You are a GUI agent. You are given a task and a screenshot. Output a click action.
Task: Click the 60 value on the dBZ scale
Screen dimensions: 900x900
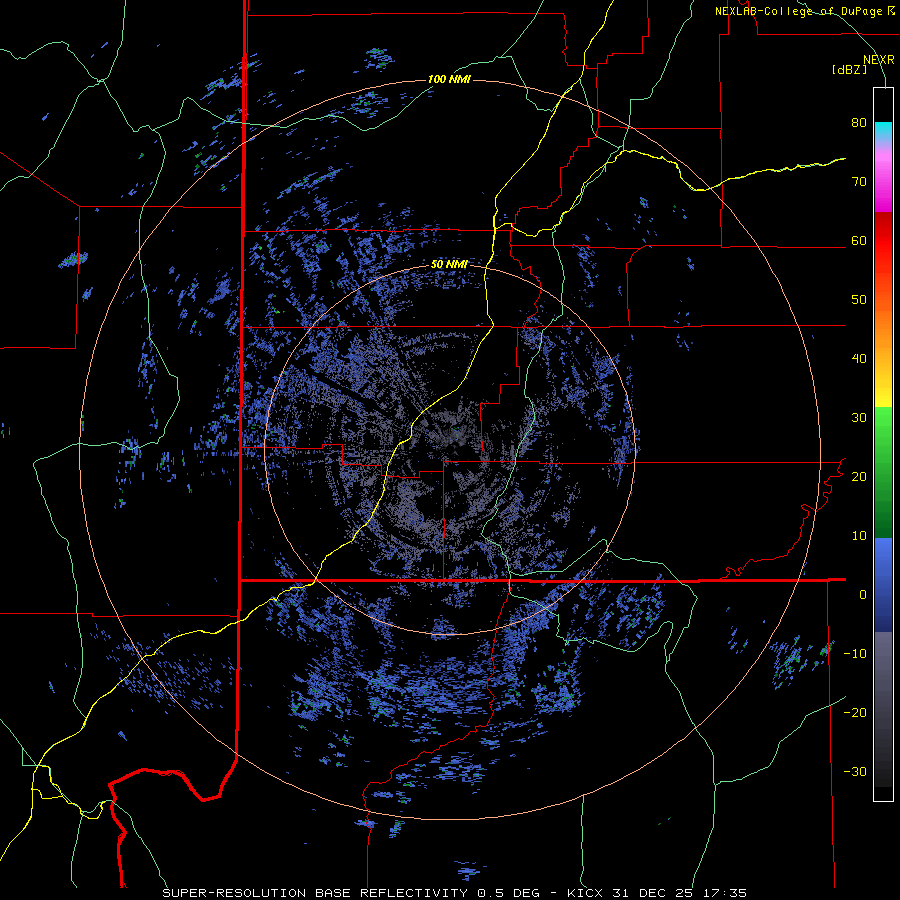pos(859,241)
